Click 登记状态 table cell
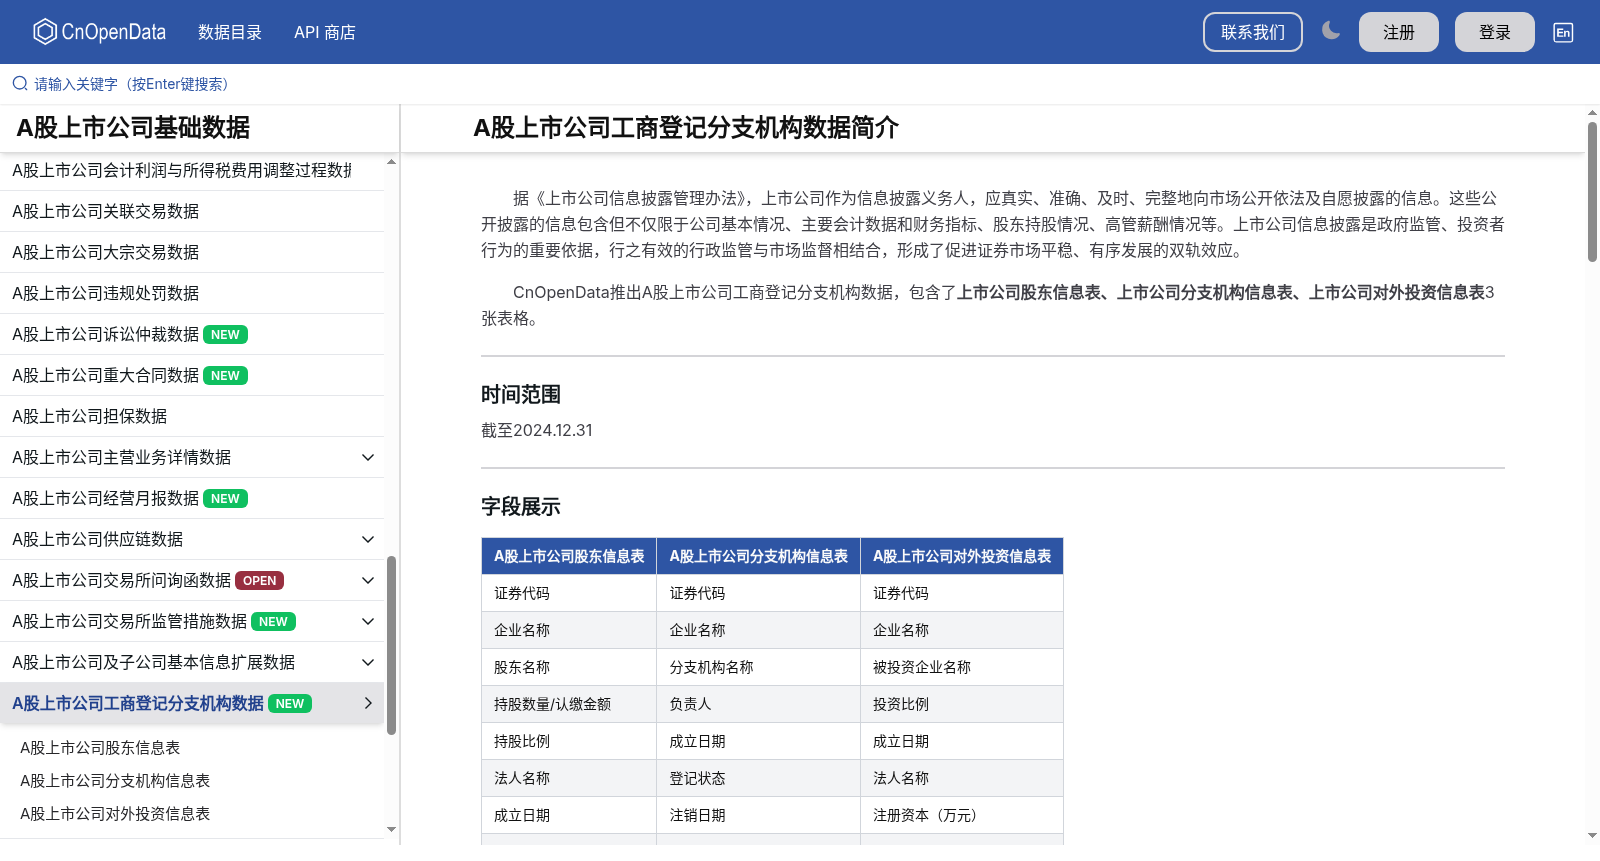 click(758, 778)
